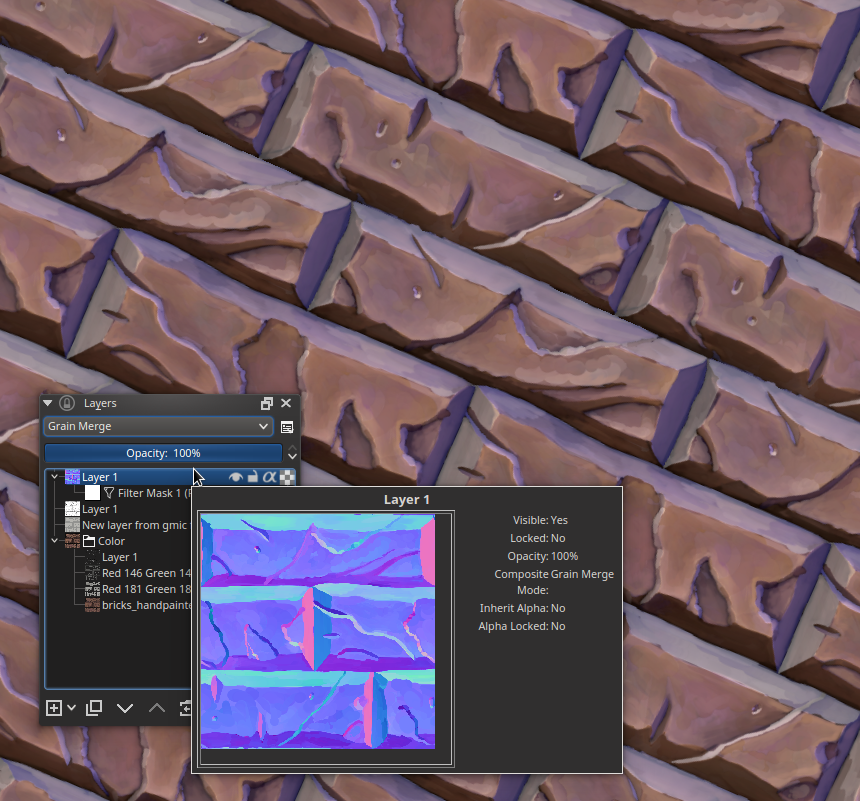The width and height of the screenshot is (860, 801).
Task: Move the active layer up with the arrow icon
Action: [x=156, y=708]
